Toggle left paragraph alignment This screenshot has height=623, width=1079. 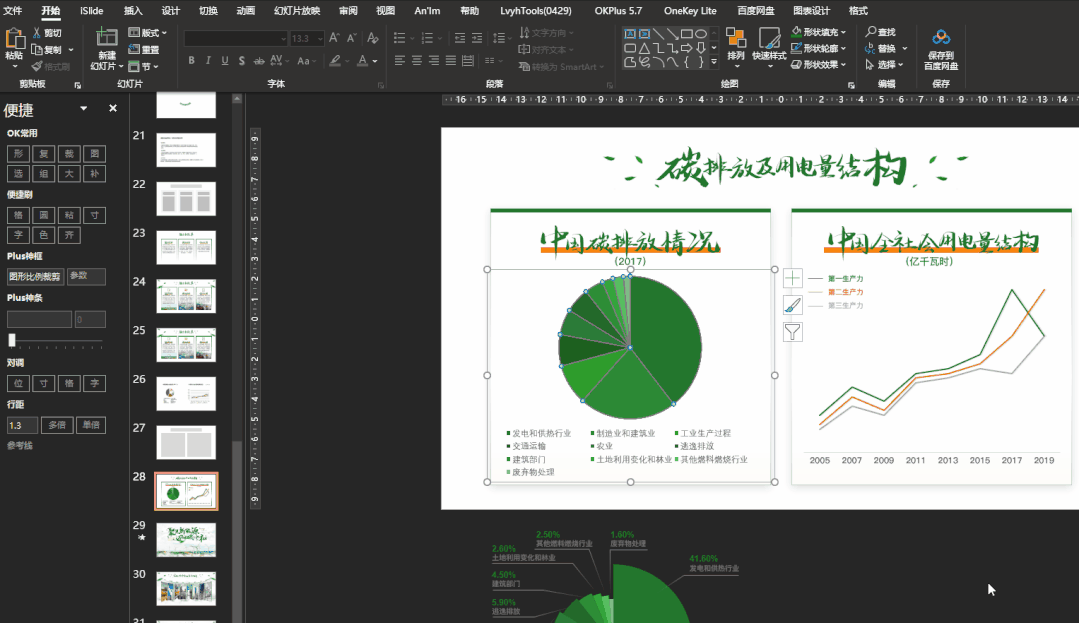(399, 61)
